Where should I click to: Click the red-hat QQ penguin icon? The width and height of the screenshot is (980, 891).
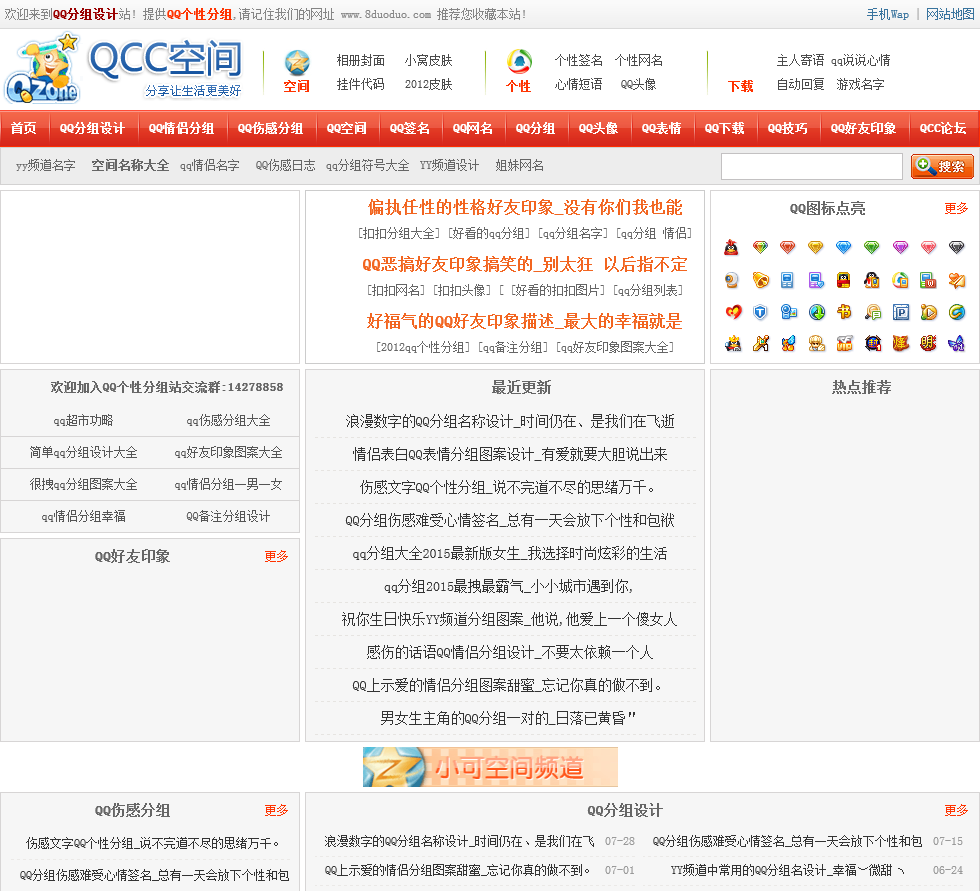coord(731,247)
